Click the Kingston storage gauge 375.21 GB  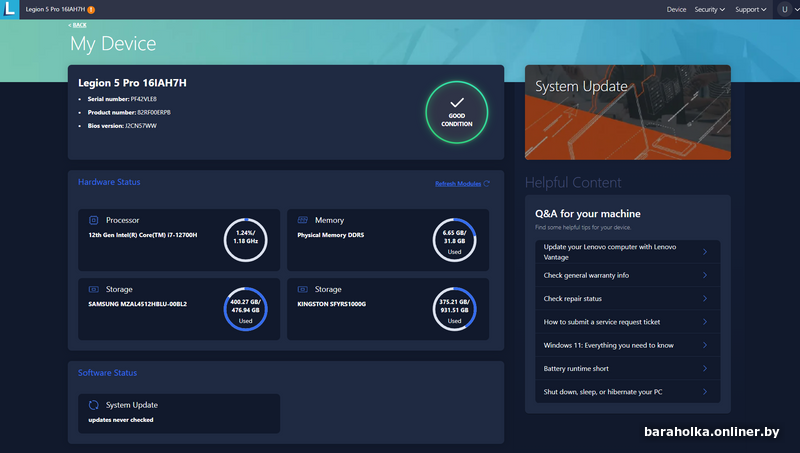click(454, 309)
